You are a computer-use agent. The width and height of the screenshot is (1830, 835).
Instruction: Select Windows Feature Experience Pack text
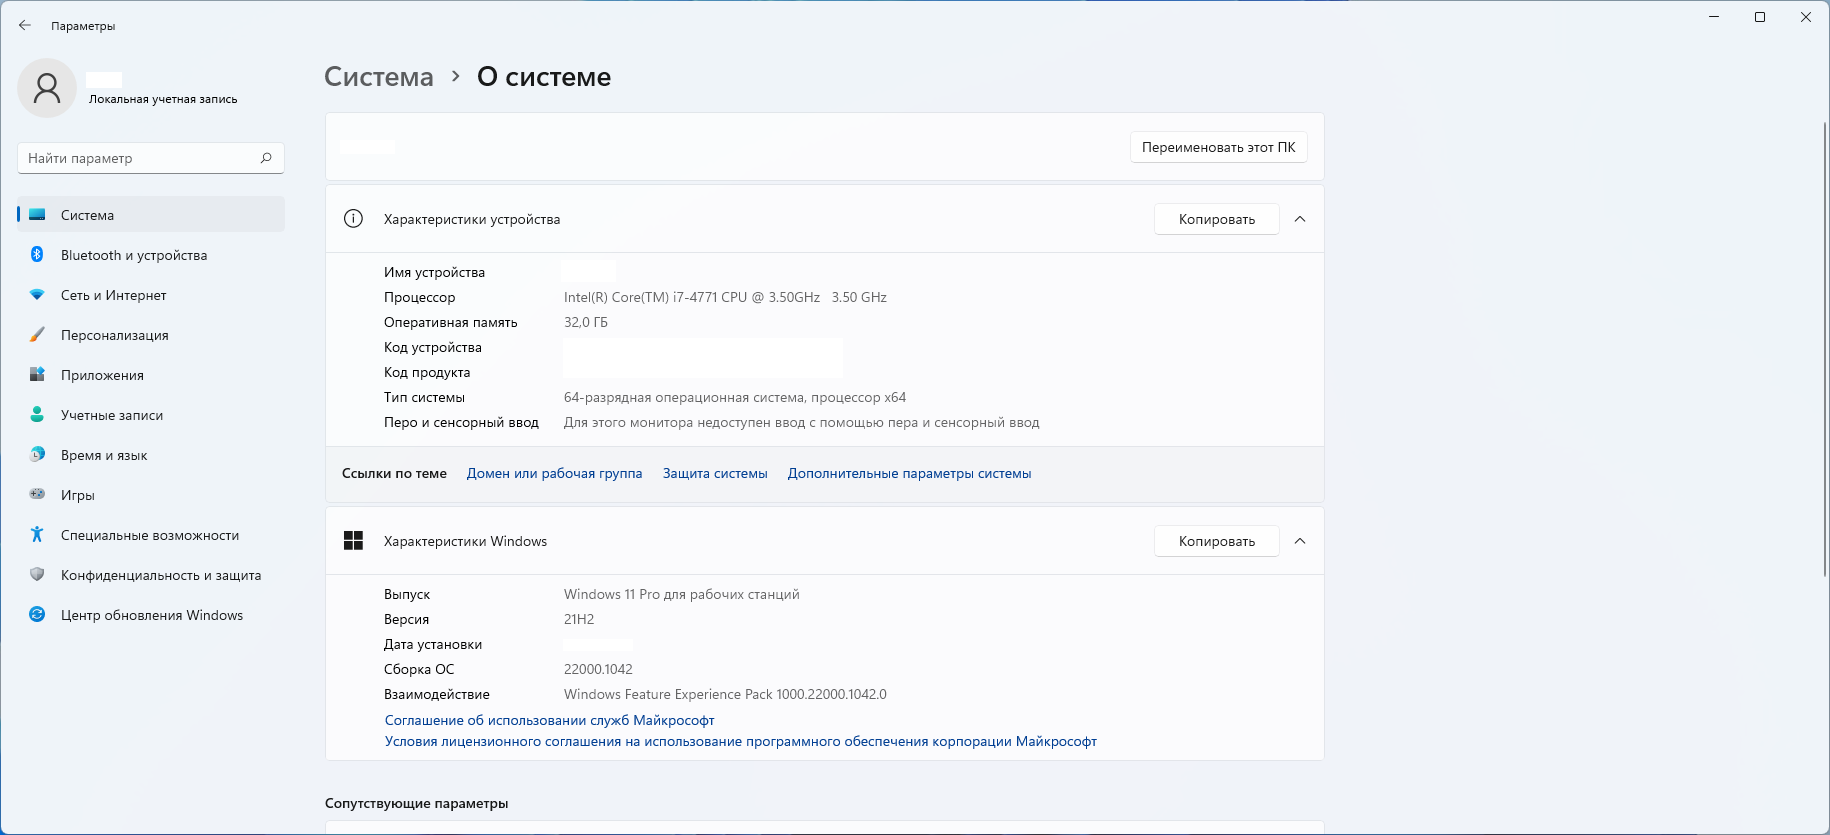725,694
